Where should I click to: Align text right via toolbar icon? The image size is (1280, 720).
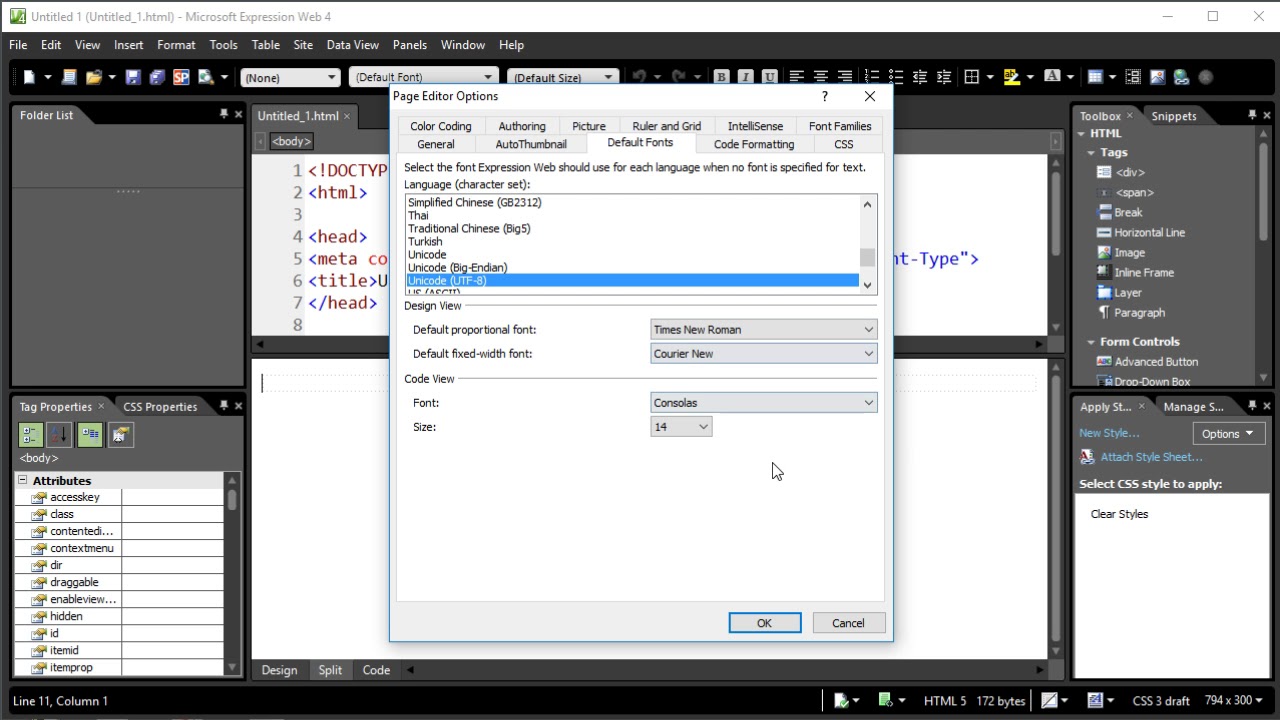845,77
